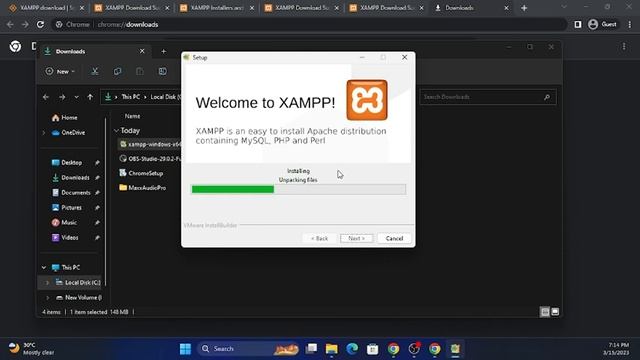Toggle Chrome side panel icon
The height and width of the screenshot is (360, 640).
(x=578, y=24)
